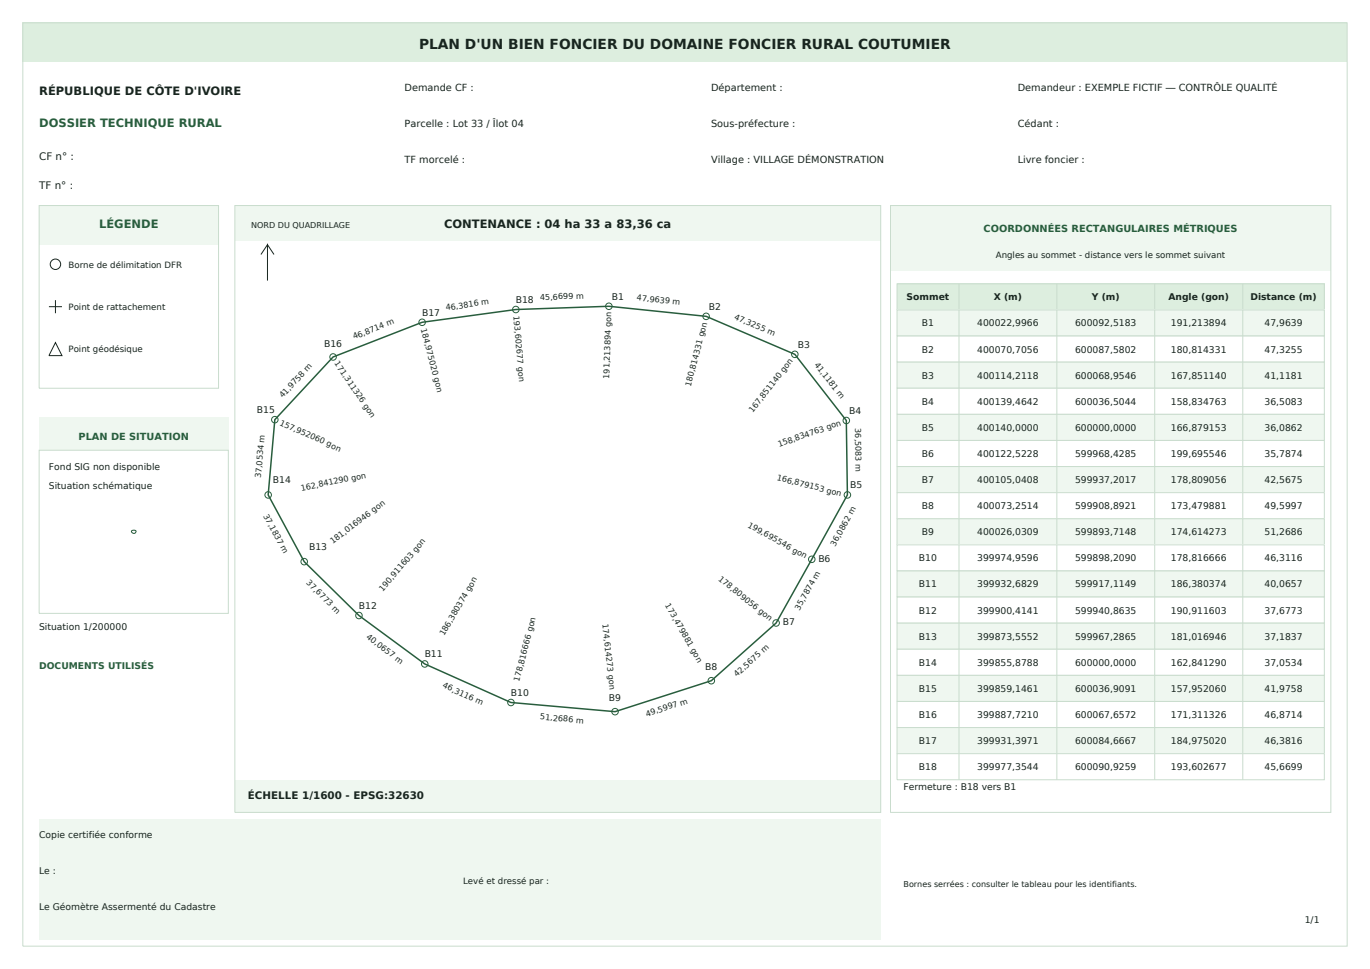Click the Demandeur : EXEMPLE FICTIF field

tap(1147, 88)
